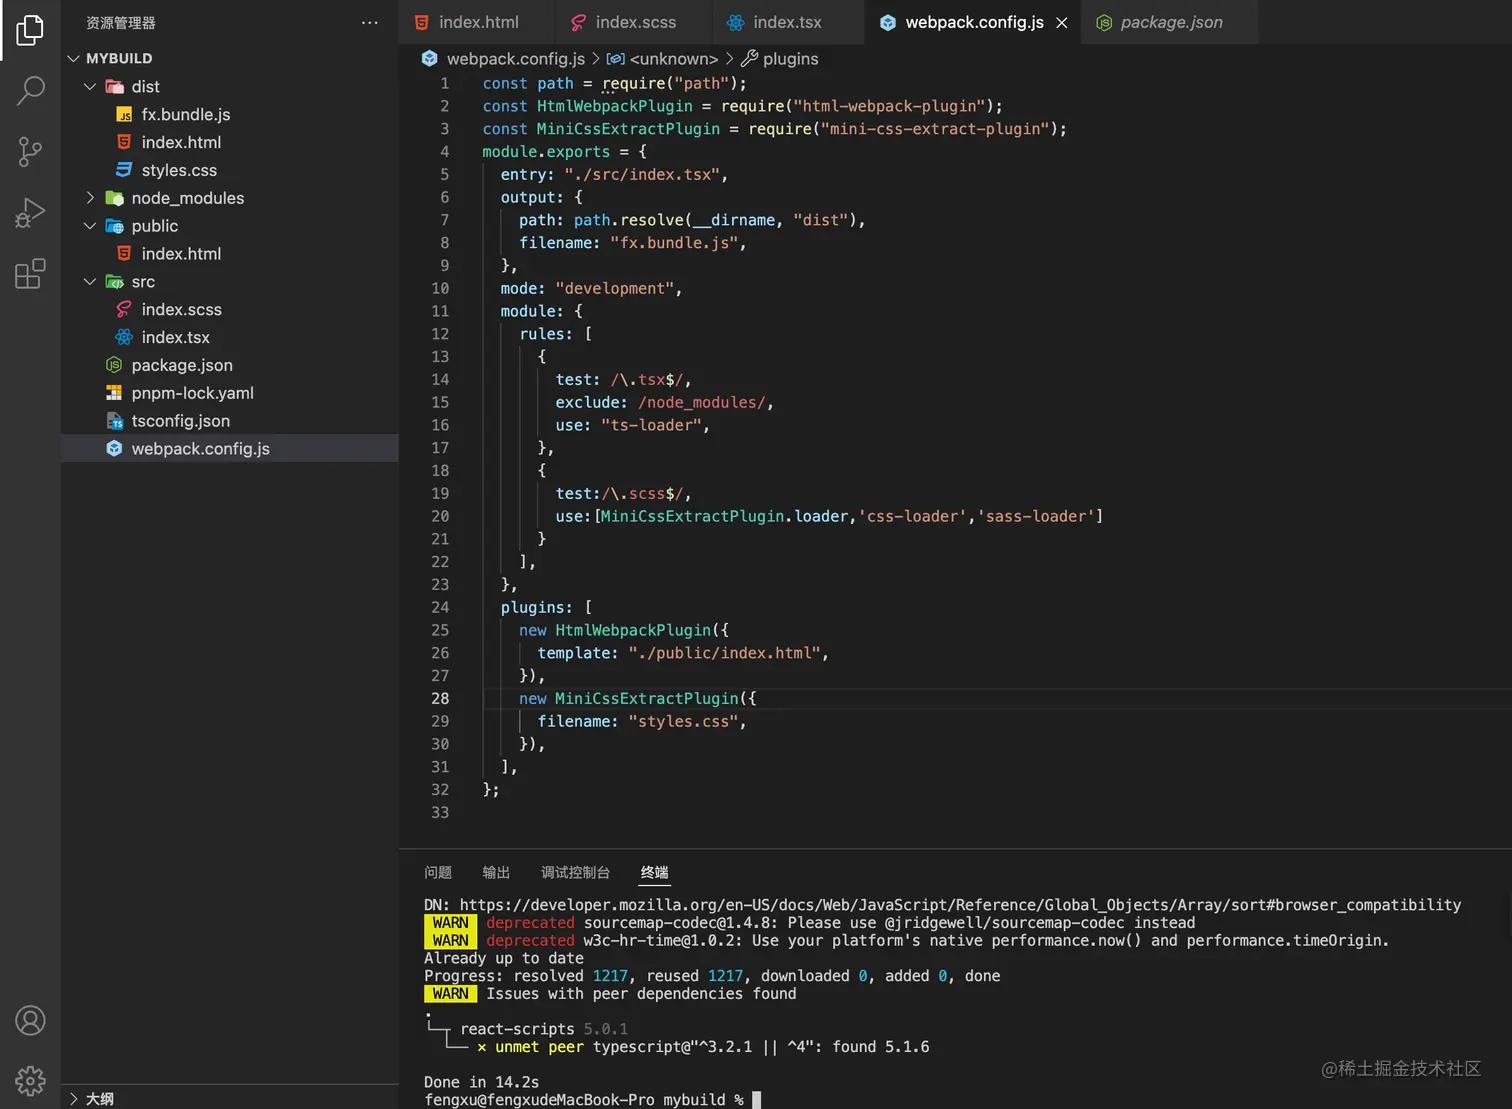Switch to 问题 problems panel tab
This screenshot has height=1109, width=1512.
pyautogui.click(x=438, y=872)
